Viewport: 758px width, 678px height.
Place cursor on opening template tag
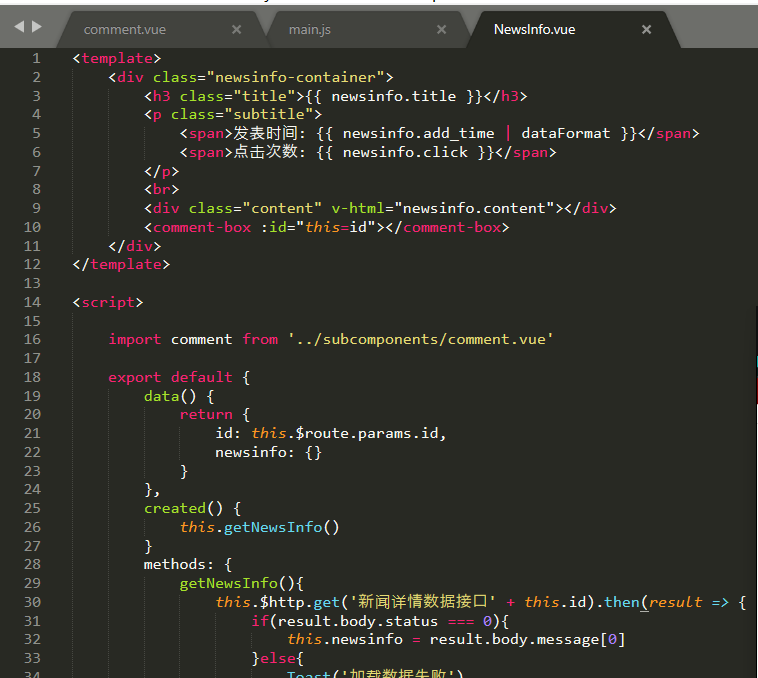click(x=117, y=58)
